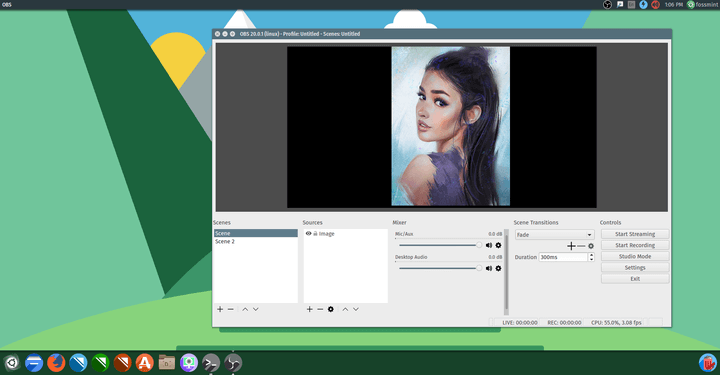
Task: Toggle lock on the Image source
Action: (x=315, y=234)
